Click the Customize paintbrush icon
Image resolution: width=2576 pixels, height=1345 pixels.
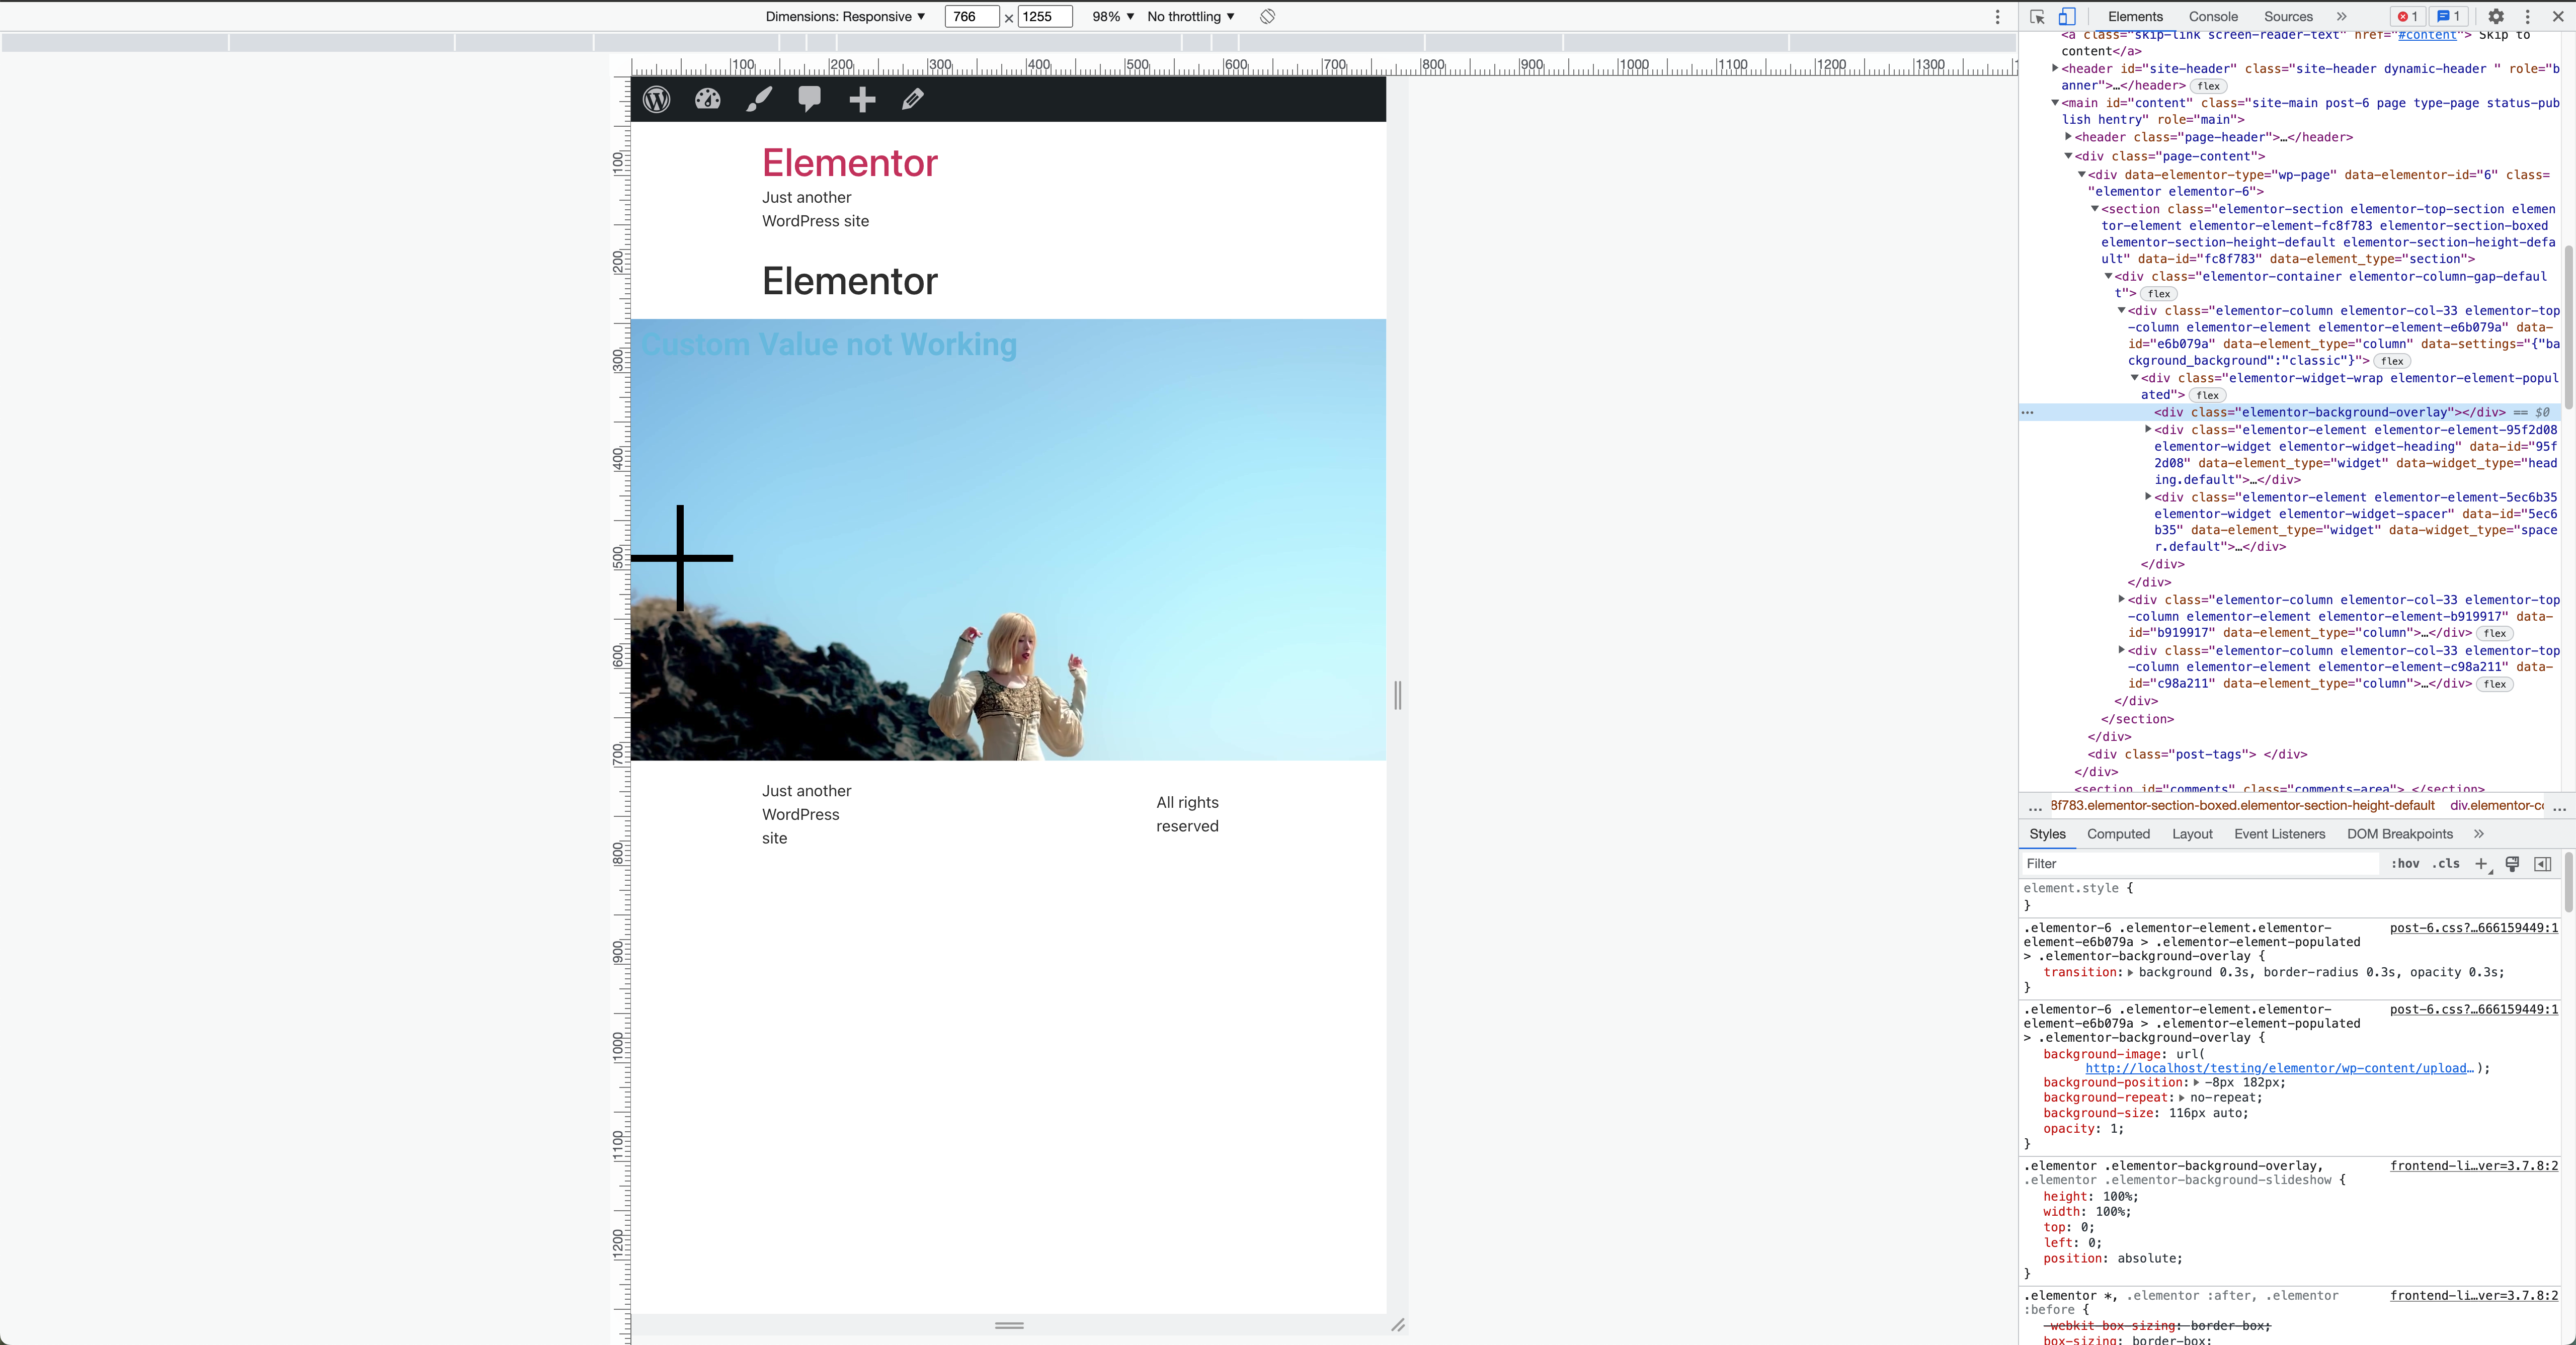tap(759, 99)
